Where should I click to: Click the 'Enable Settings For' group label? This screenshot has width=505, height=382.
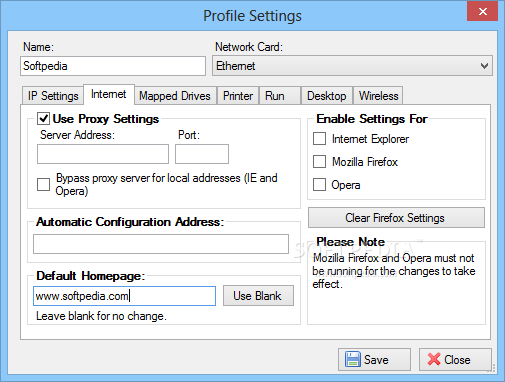click(x=372, y=119)
